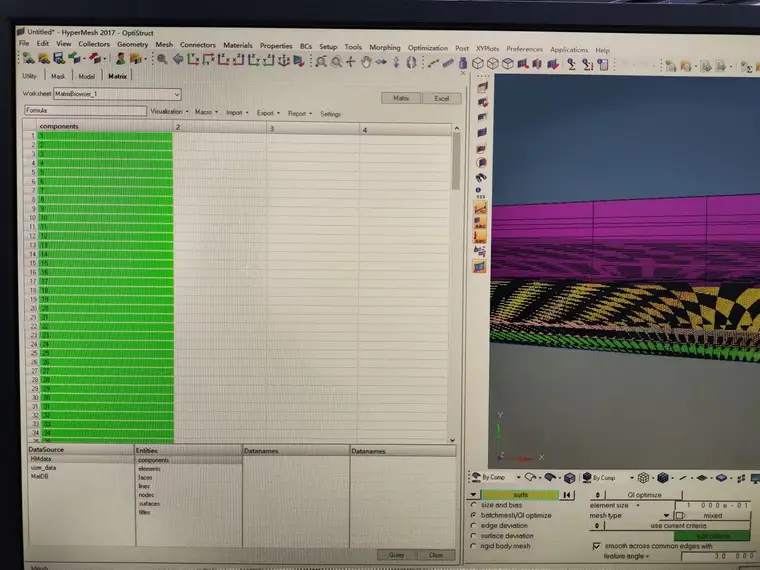Click the top icon of vertical display toolbar

click(x=482, y=87)
